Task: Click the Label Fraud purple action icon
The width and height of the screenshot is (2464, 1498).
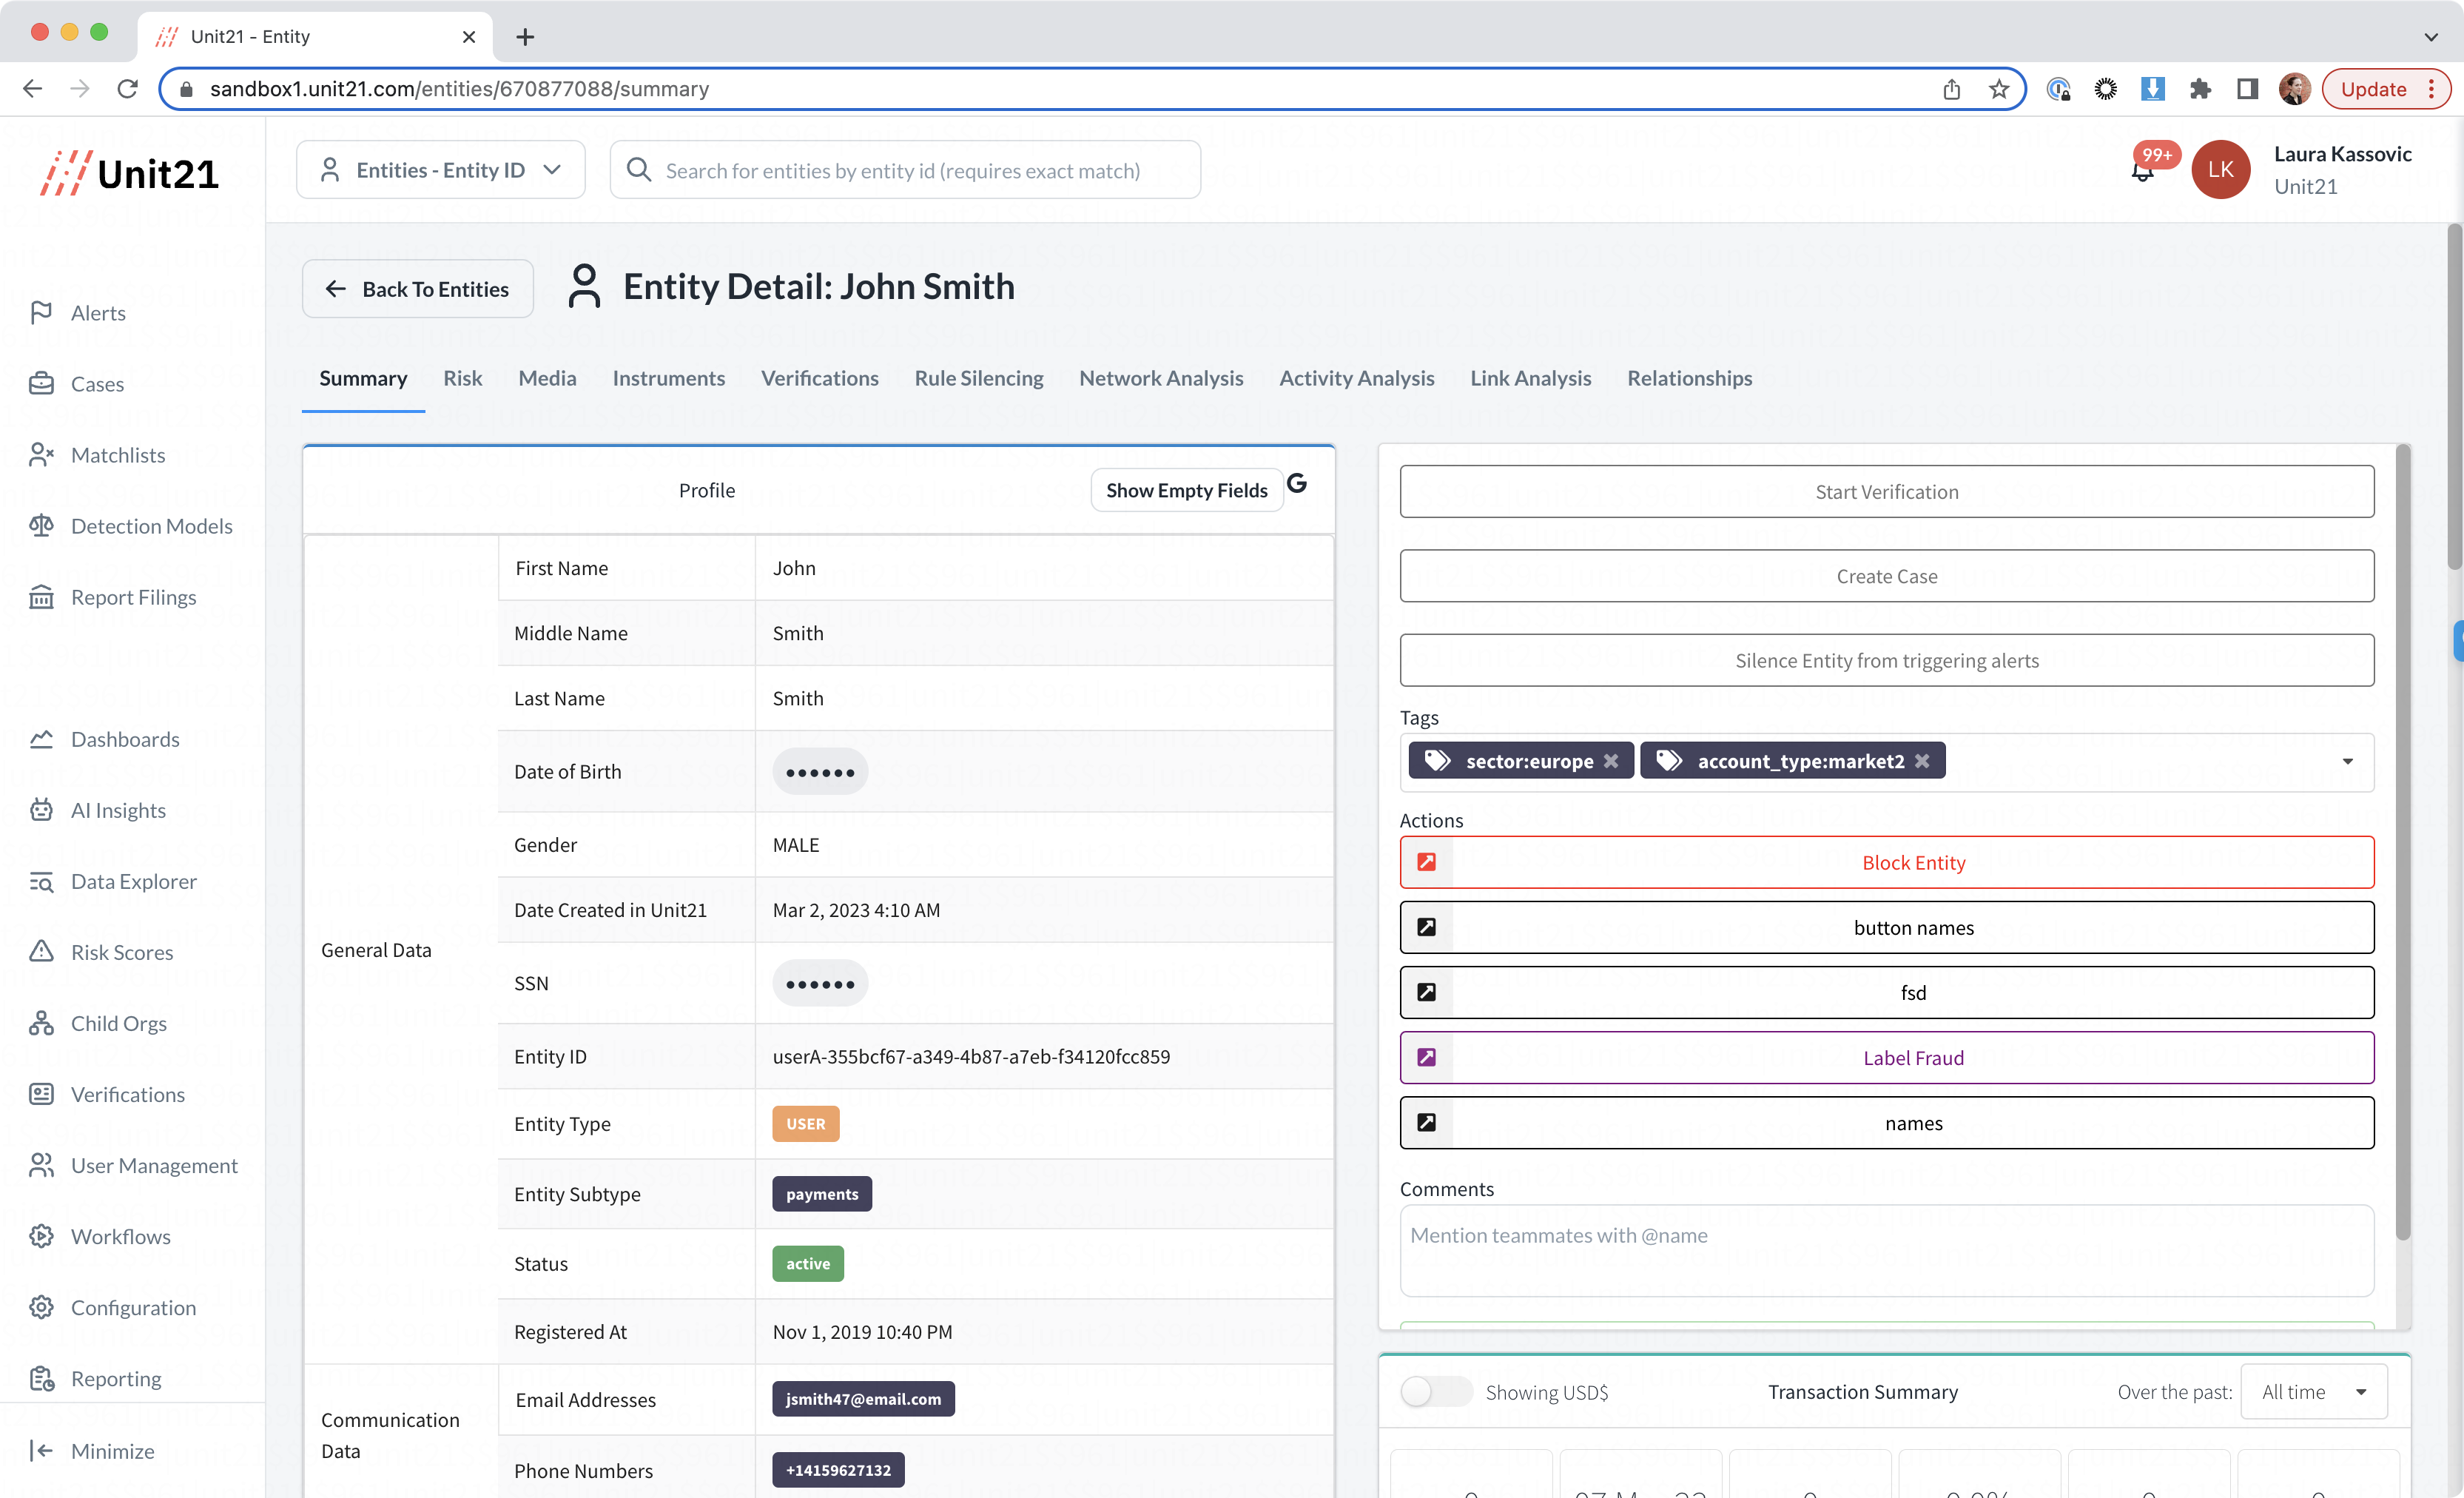Action: pyautogui.click(x=1427, y=1057)
